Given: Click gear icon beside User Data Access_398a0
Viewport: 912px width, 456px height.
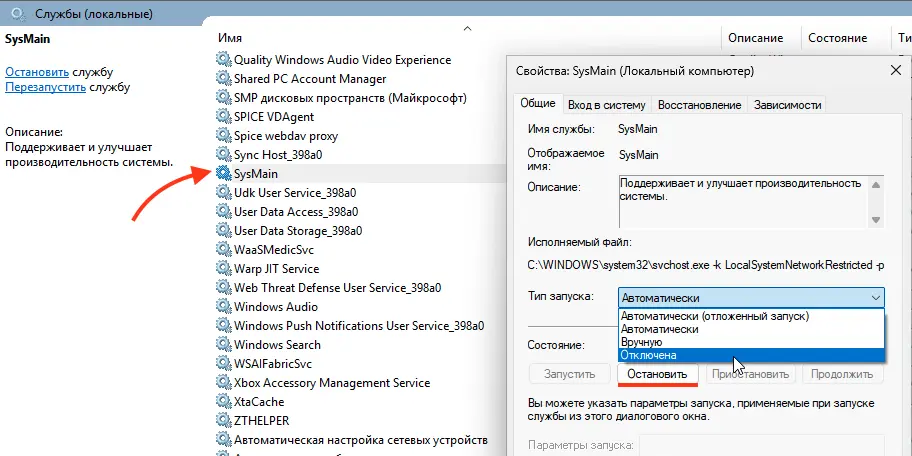Looking at the screenshot, I should coord(223,211).
